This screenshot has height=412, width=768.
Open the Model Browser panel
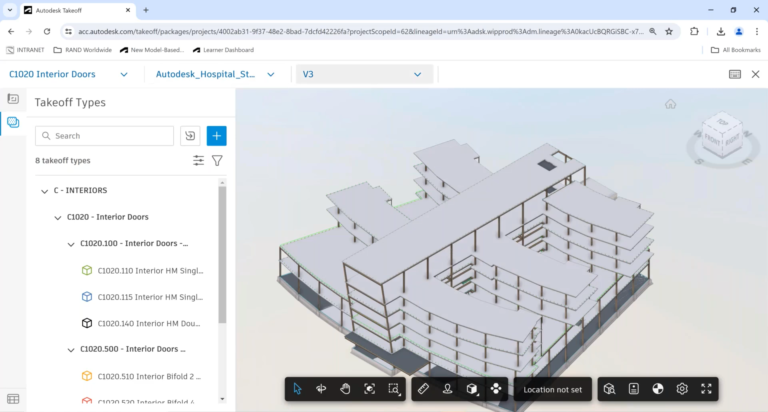[609, 389]
